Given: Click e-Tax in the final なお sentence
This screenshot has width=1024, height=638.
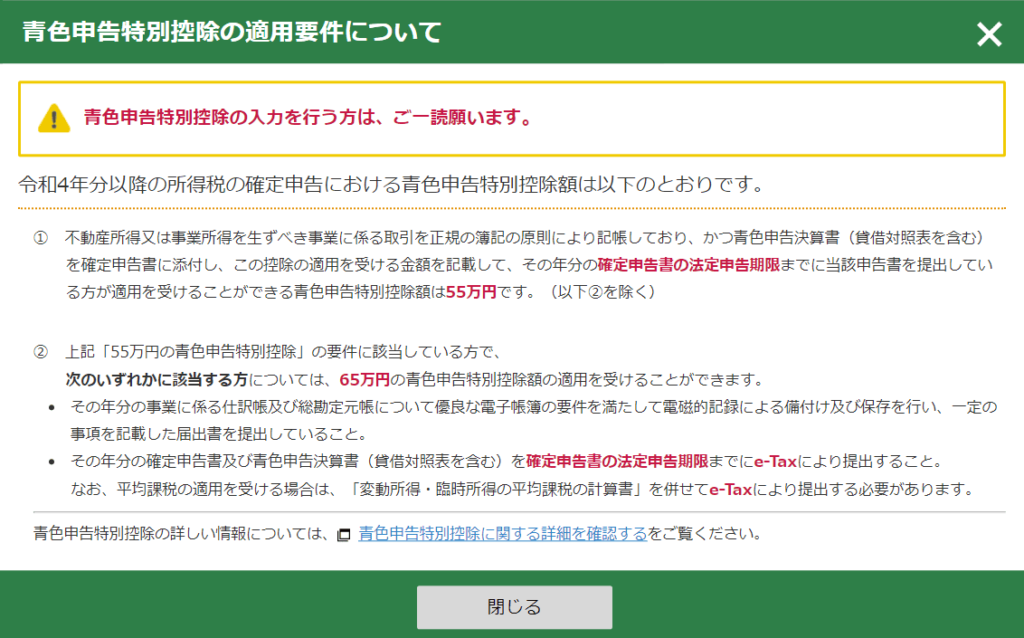Looking at the screenshot, I should point(730,490).
